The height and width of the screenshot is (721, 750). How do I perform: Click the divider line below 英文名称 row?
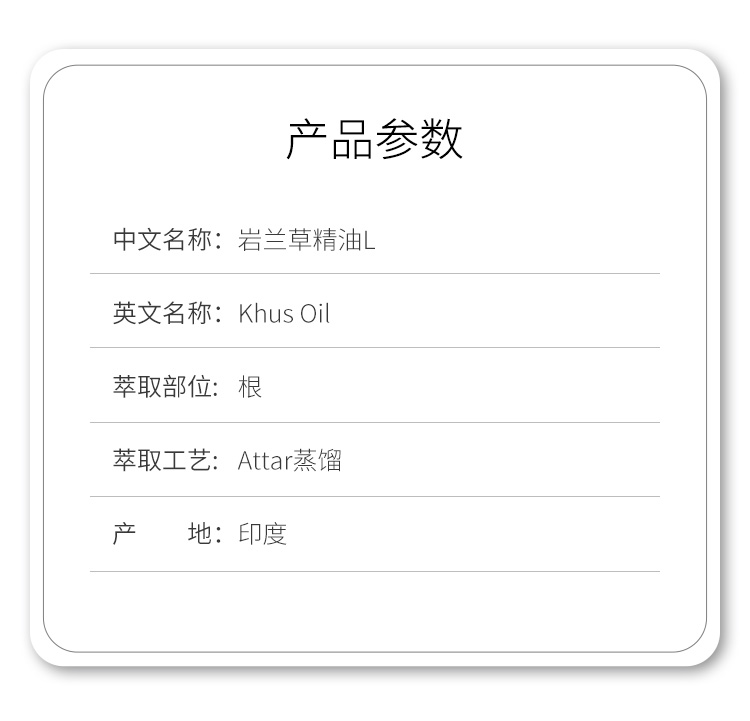(x=375, y=348)
